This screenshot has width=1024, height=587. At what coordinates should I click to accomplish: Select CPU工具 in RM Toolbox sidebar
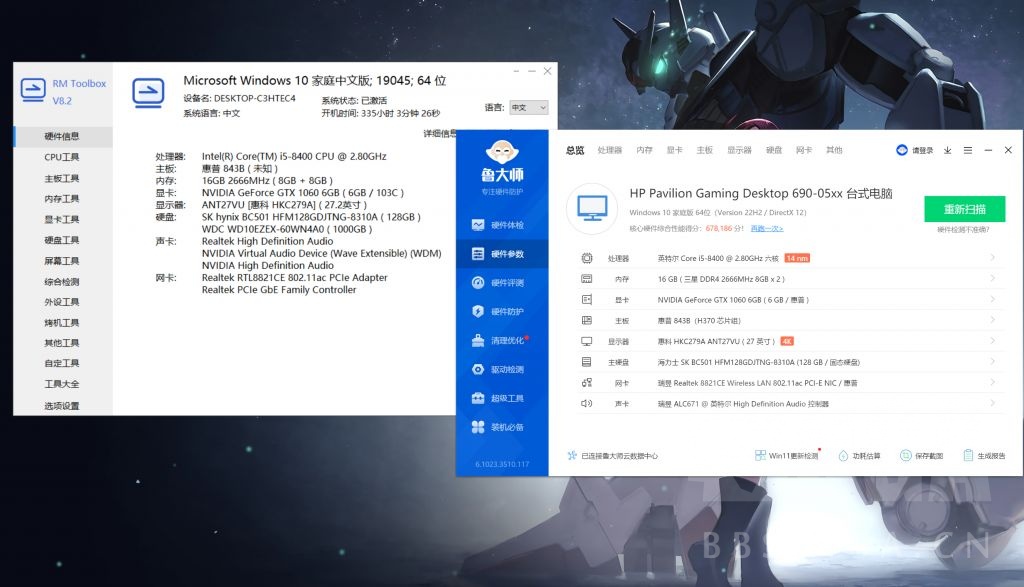tap(62, 157)
